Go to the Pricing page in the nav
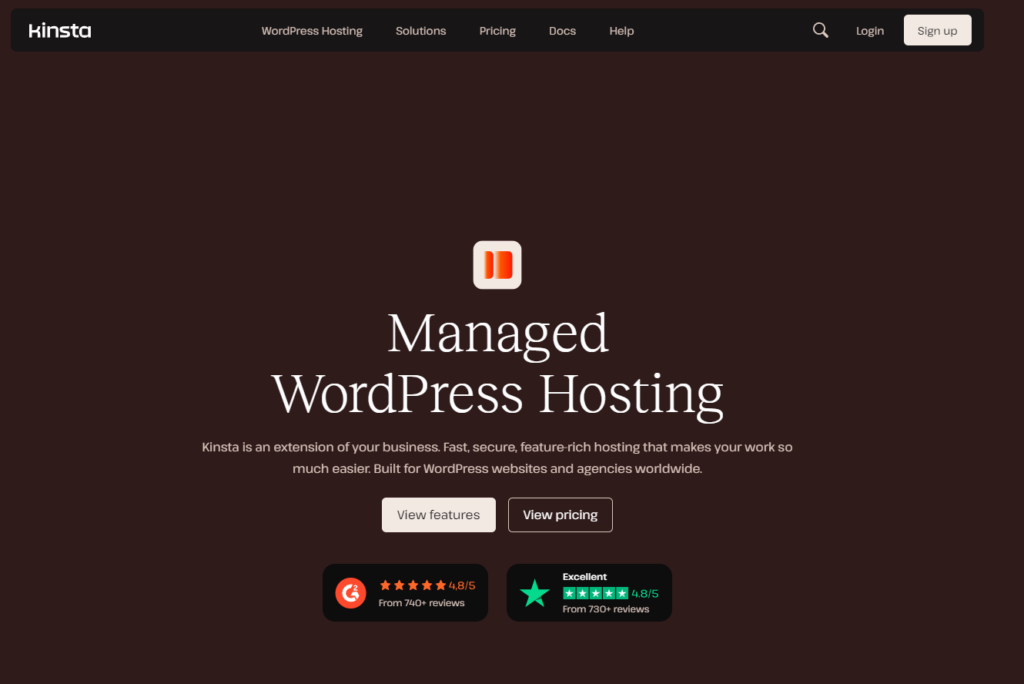This screenshot has width=1024, height=684. [x=497, y=31]
